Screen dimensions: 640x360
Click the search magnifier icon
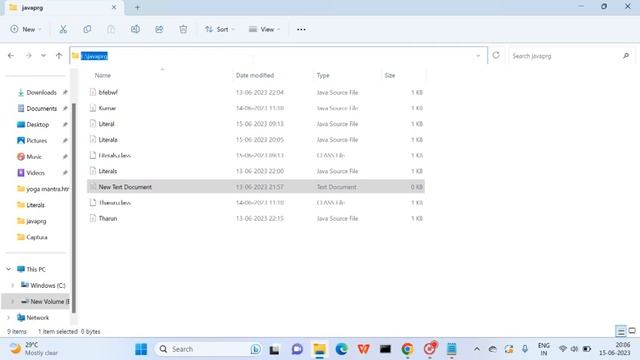coord(626,56)
